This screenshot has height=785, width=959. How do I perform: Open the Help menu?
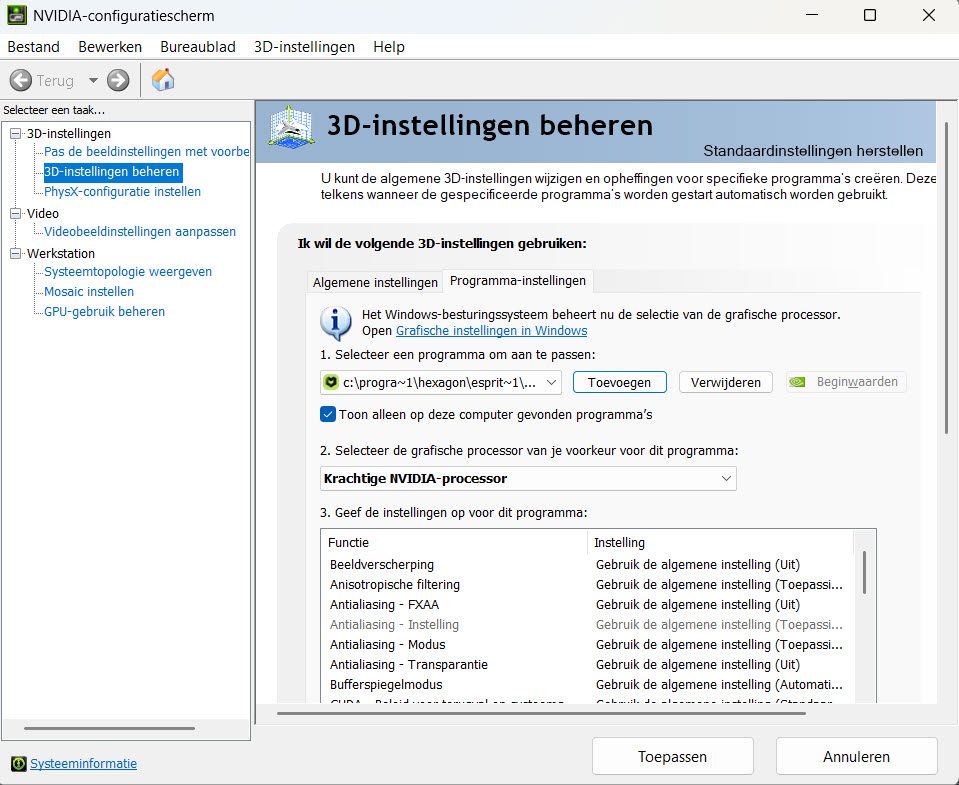[x=389, y=47]
